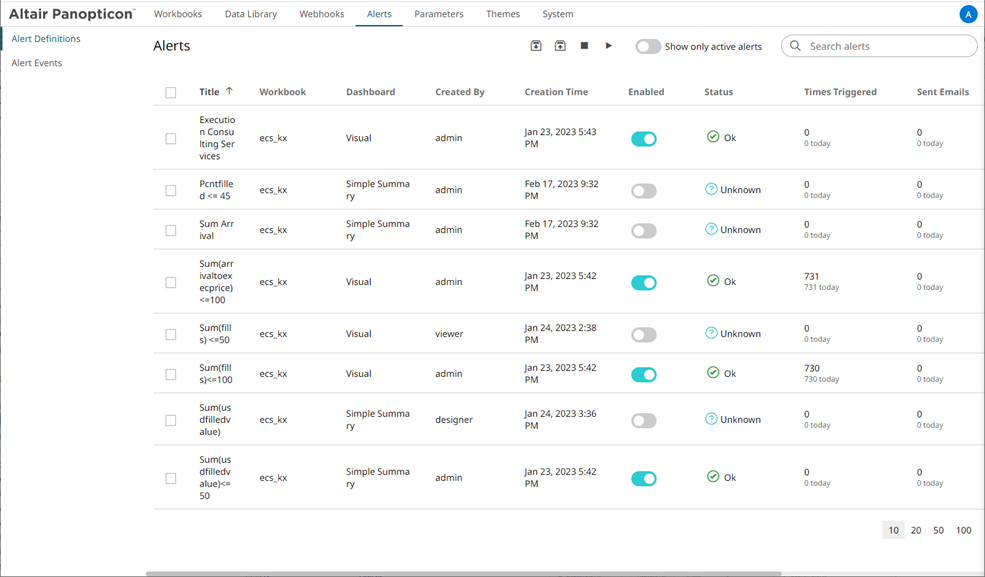Click Jan 24, 2023 2:38 PM creation time
985x577 pixels.
[x=560, y=333]
